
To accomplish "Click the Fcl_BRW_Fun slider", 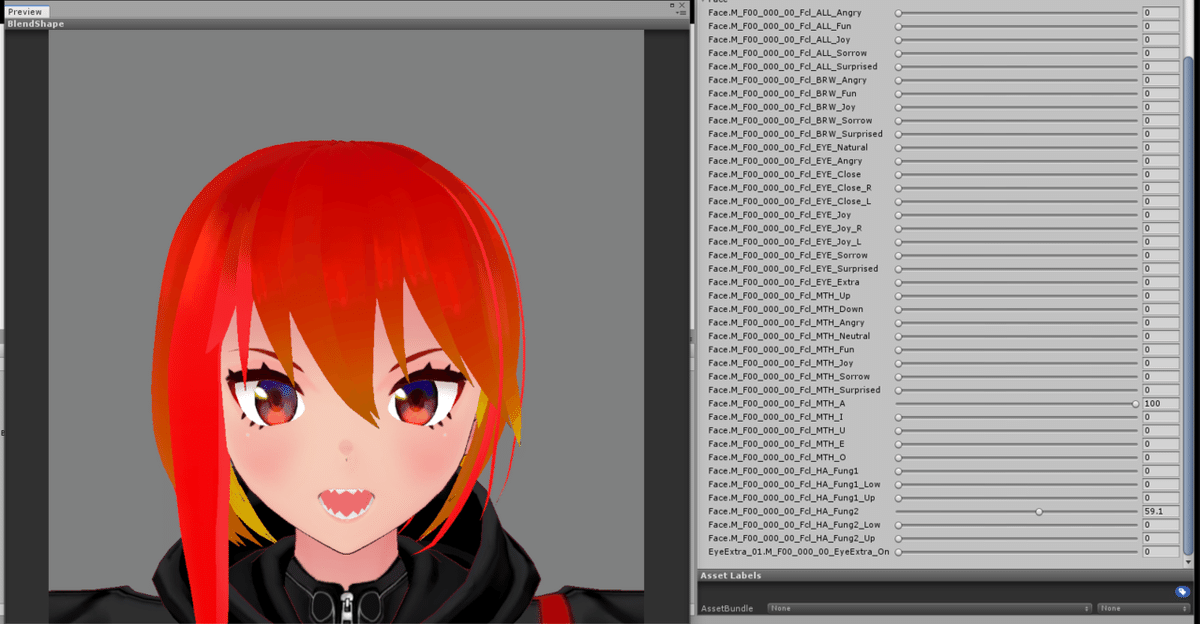I will point(1017,94).
